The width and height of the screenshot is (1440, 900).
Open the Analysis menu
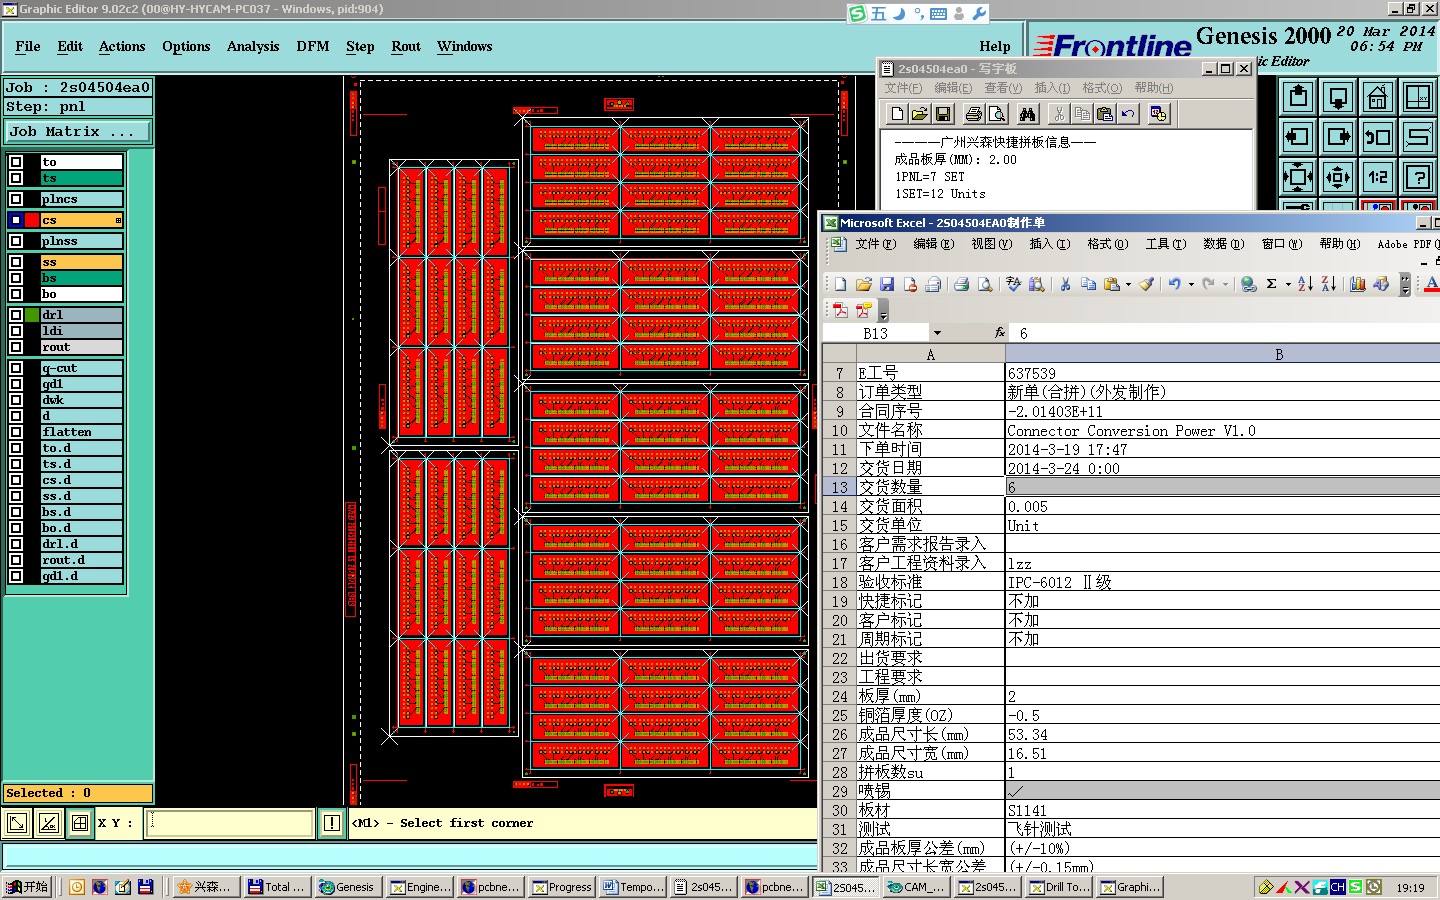[253, 47]
